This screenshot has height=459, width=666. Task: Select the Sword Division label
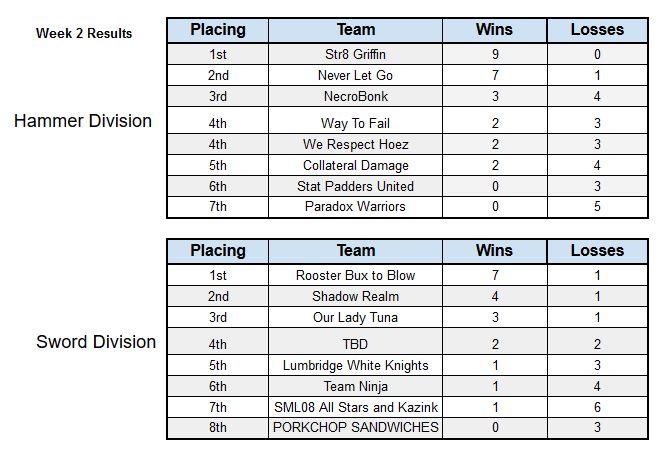click(96, 342)
